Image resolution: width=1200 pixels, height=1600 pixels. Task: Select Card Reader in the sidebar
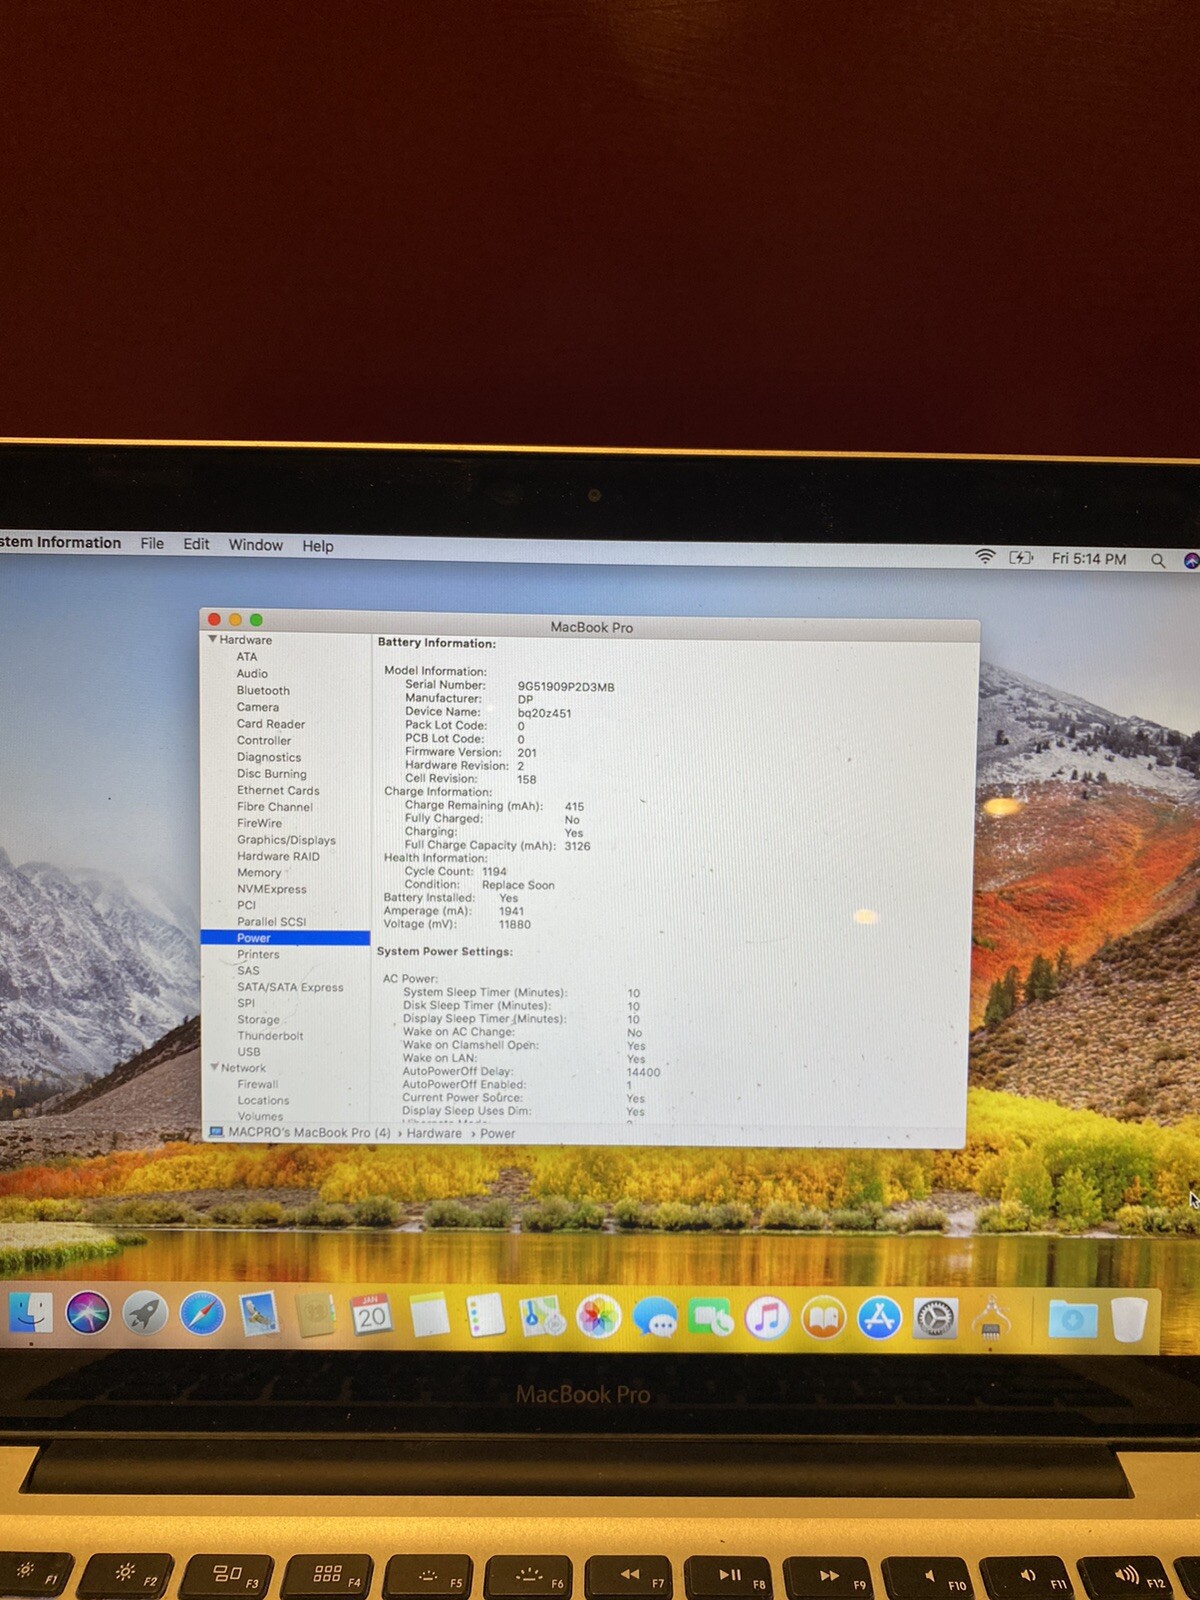[271, 724]
